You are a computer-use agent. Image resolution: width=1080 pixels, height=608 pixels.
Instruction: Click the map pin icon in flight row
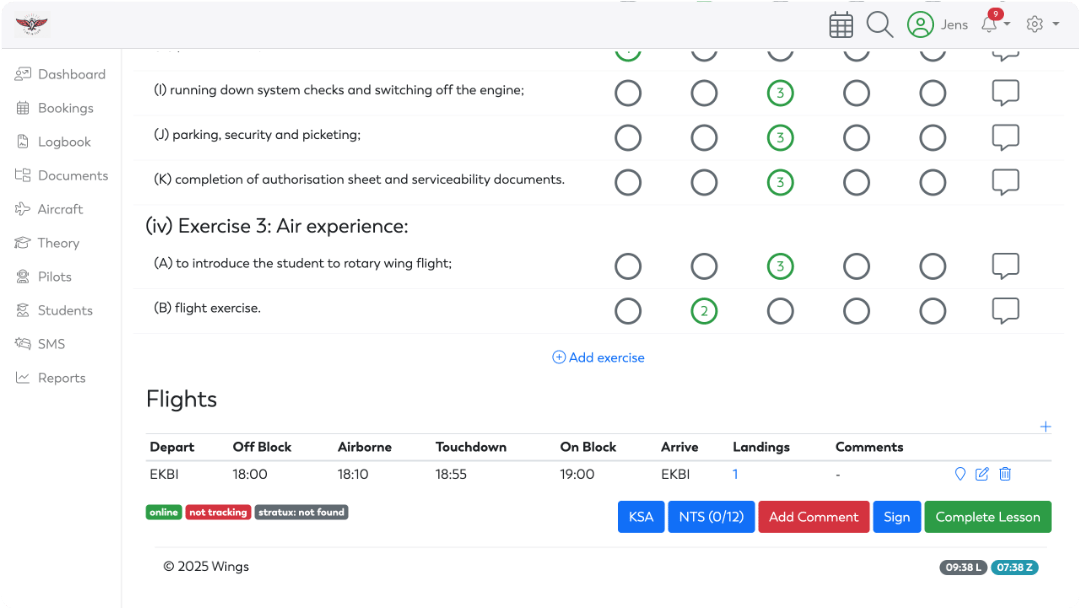tap(960, 474)
